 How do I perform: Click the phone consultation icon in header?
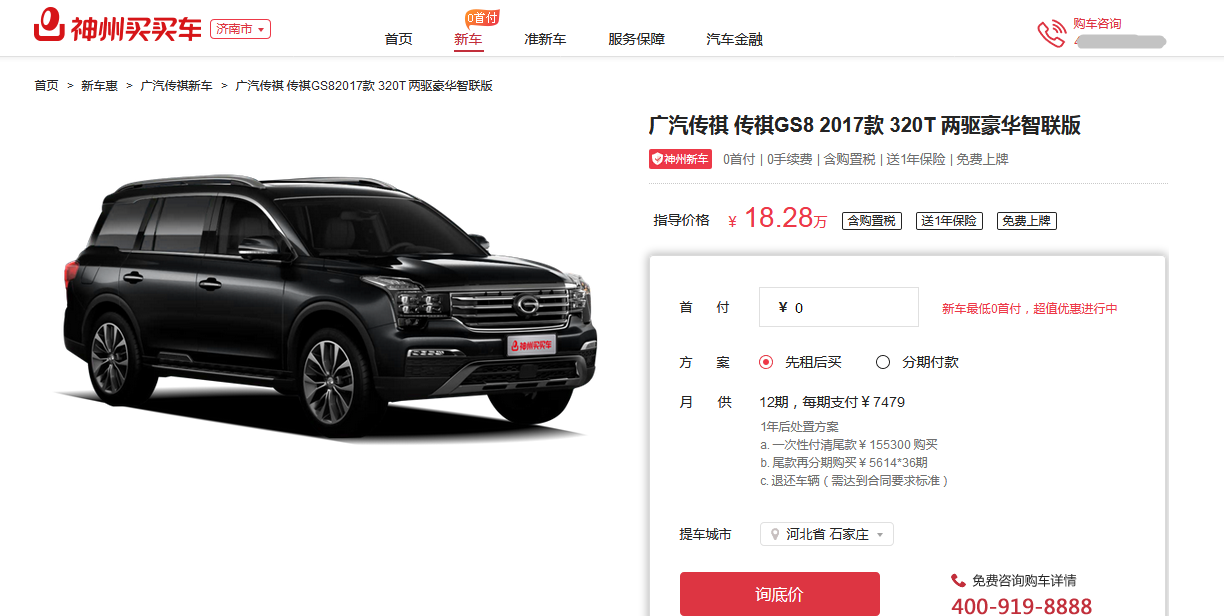coord(1051,34)
